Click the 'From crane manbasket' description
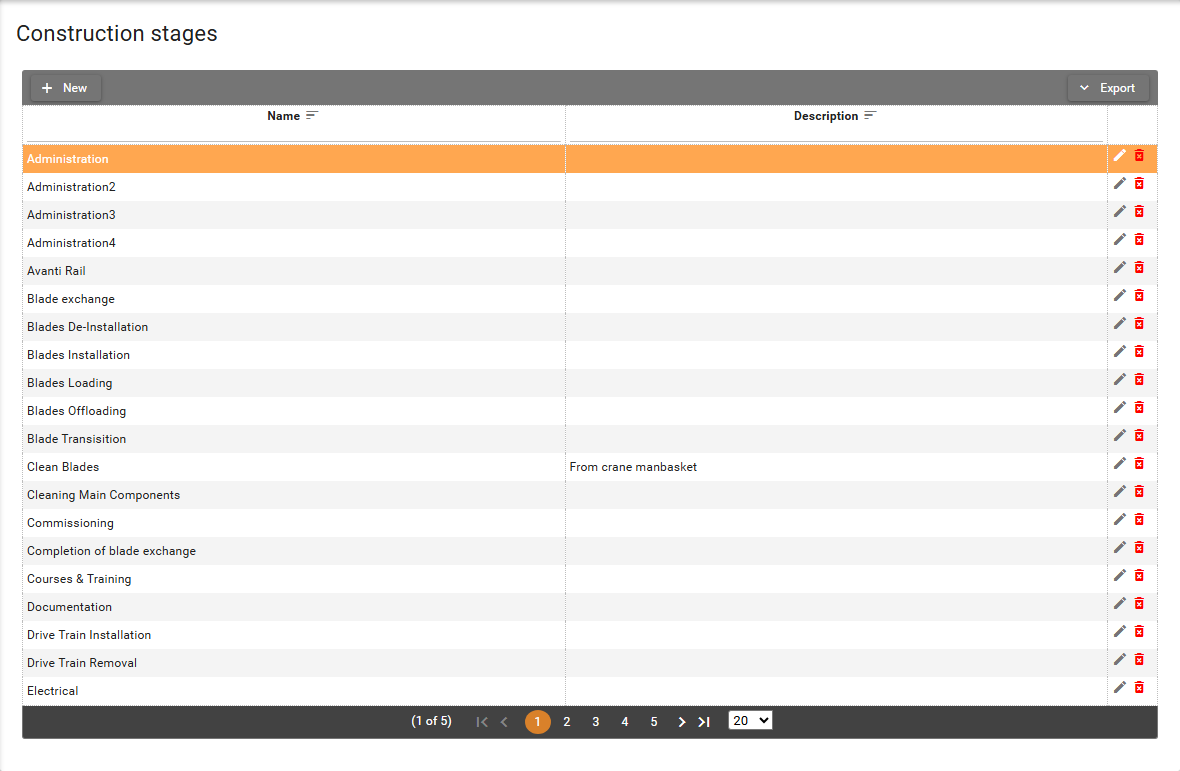The image size is (1180, 771). pyautogui.click(x=633, y=467)
